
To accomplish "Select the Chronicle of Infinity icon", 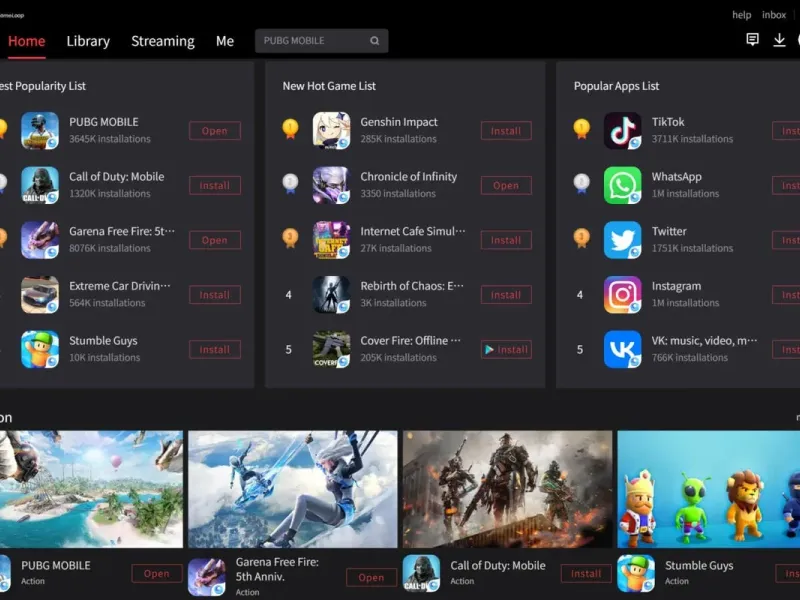I will (331, 185).
